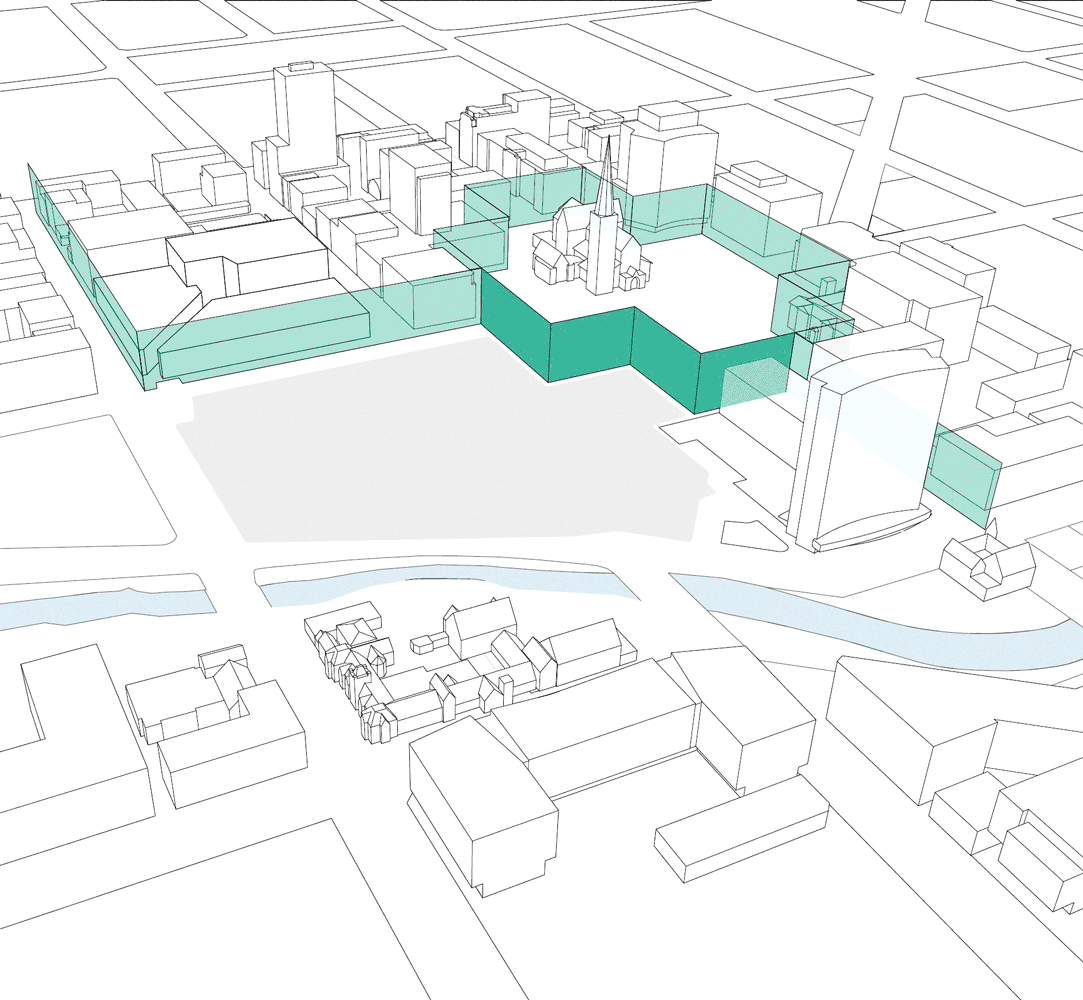Select the dark green solid wall

point(590,345)
